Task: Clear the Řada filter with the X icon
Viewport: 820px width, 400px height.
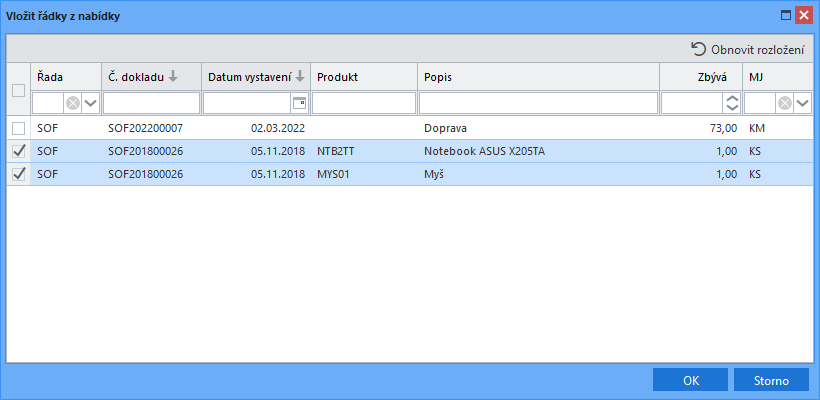Action: pos(73,103)
